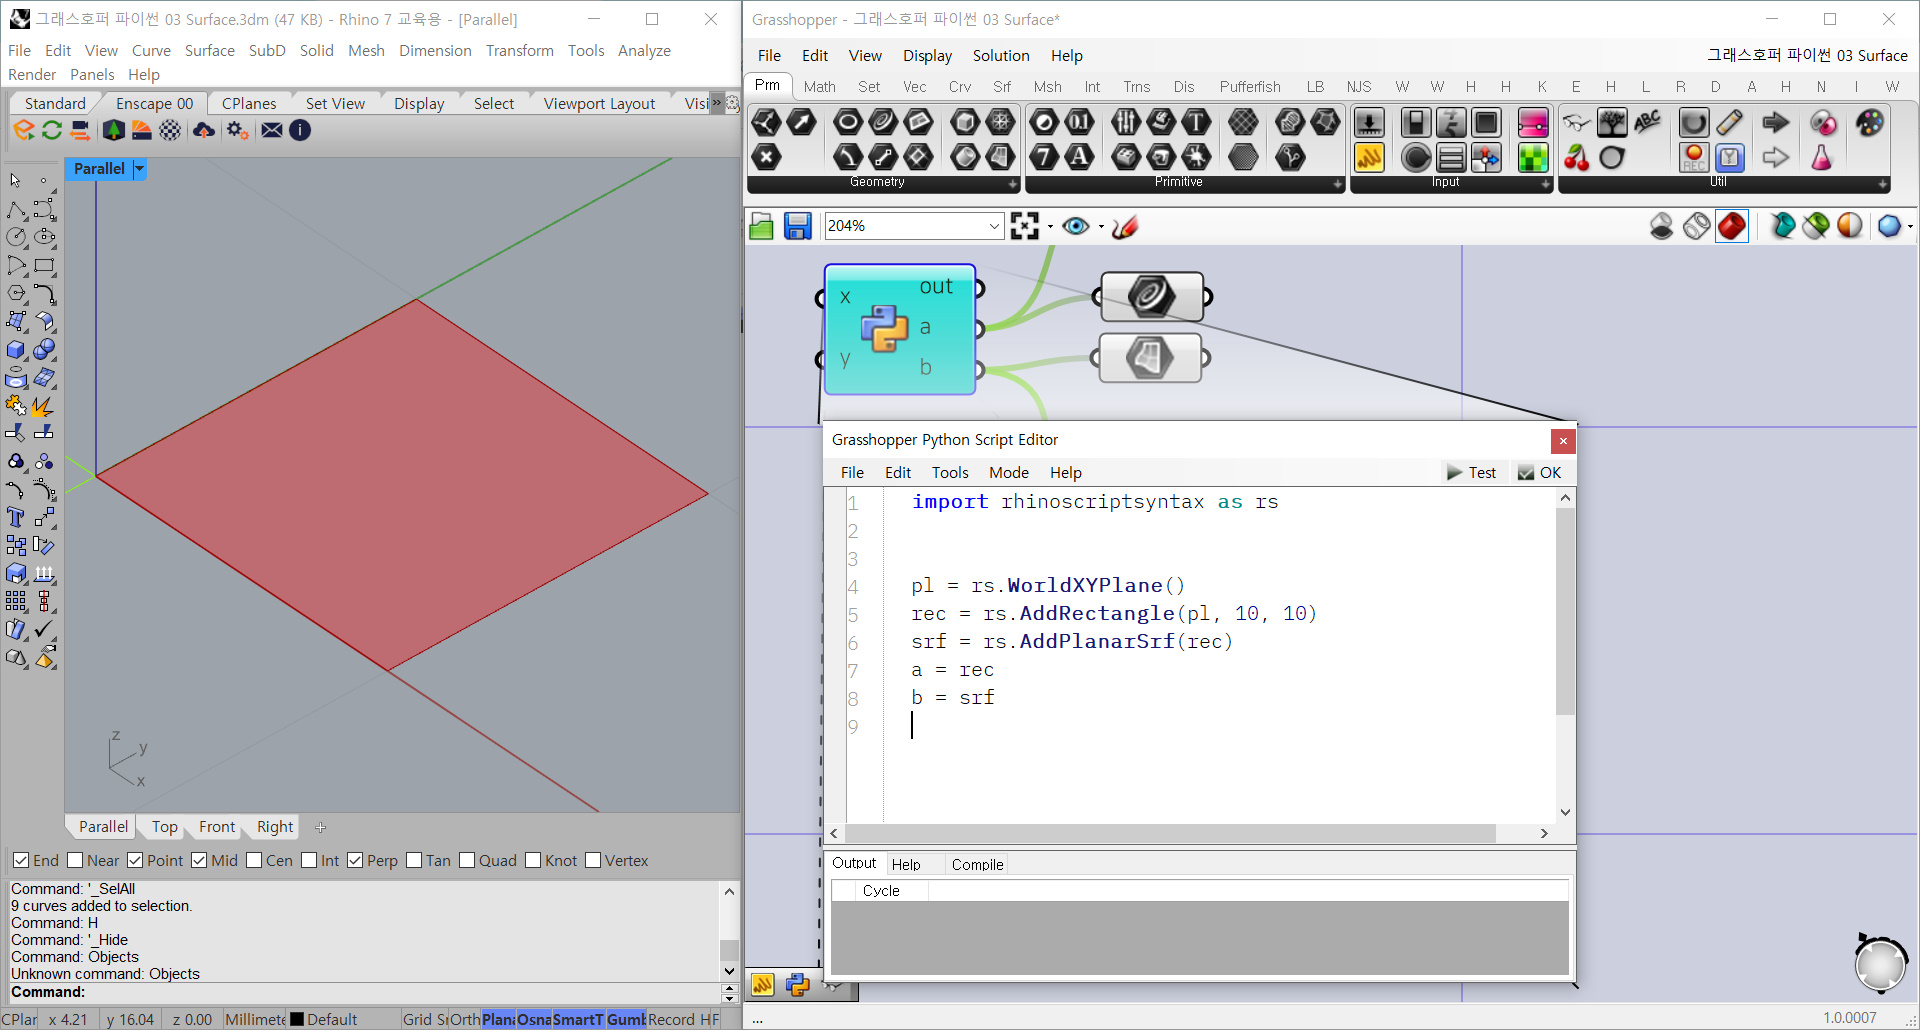Expand the Geometry panel in Grasshopper
The width and height of the screenshot is (1920, 1030).
1012,183
